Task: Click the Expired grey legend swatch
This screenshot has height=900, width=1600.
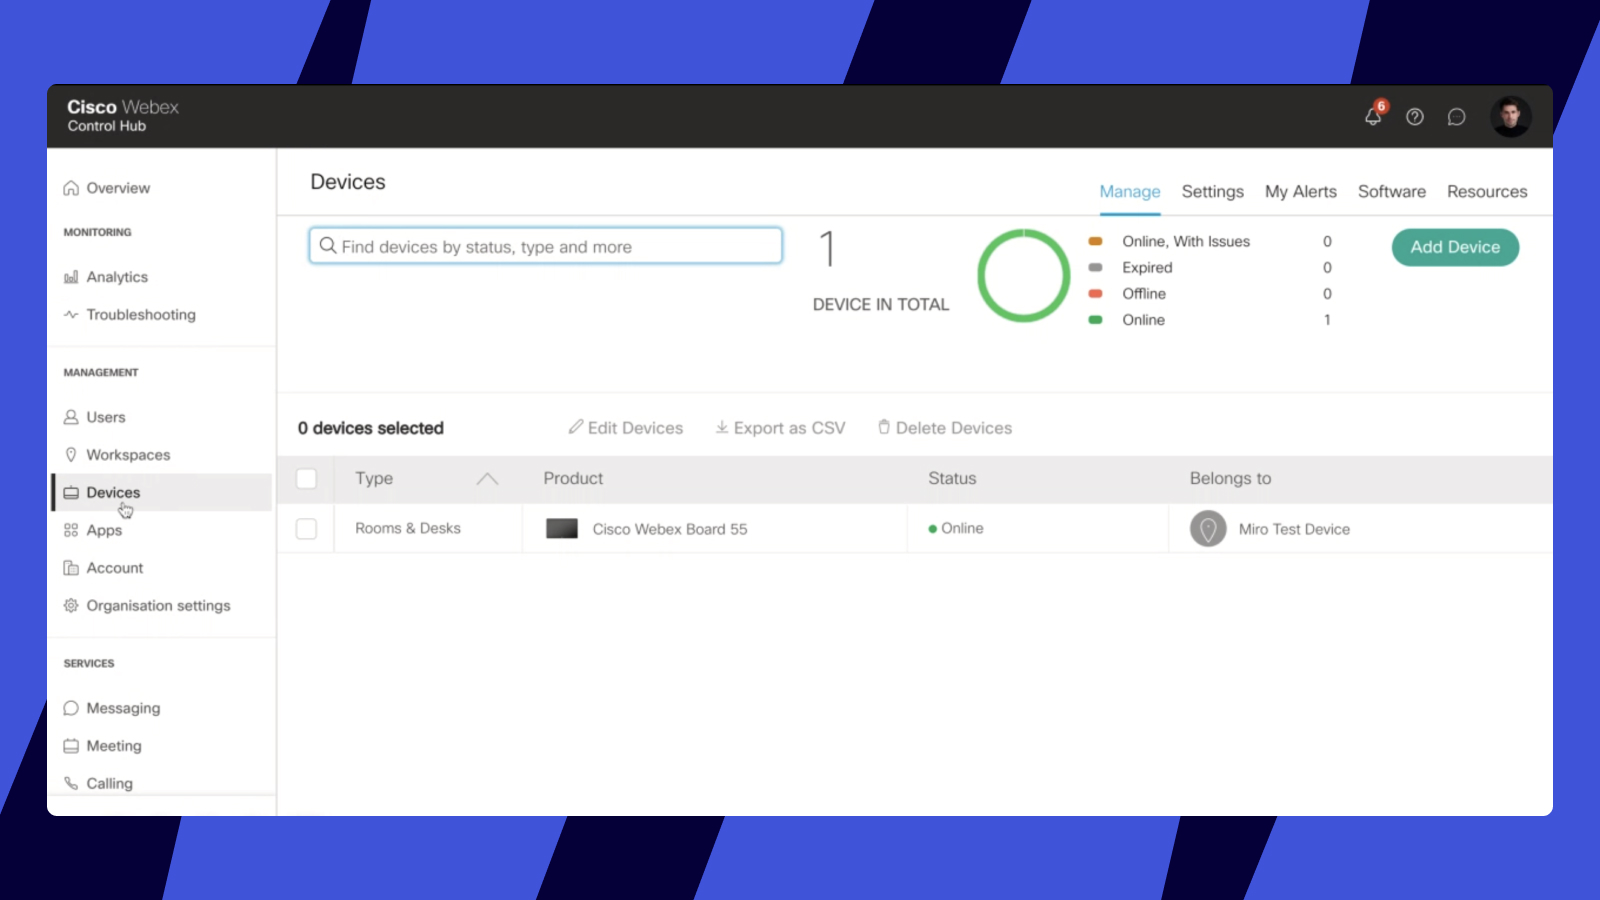Action: coord(1095,267)
